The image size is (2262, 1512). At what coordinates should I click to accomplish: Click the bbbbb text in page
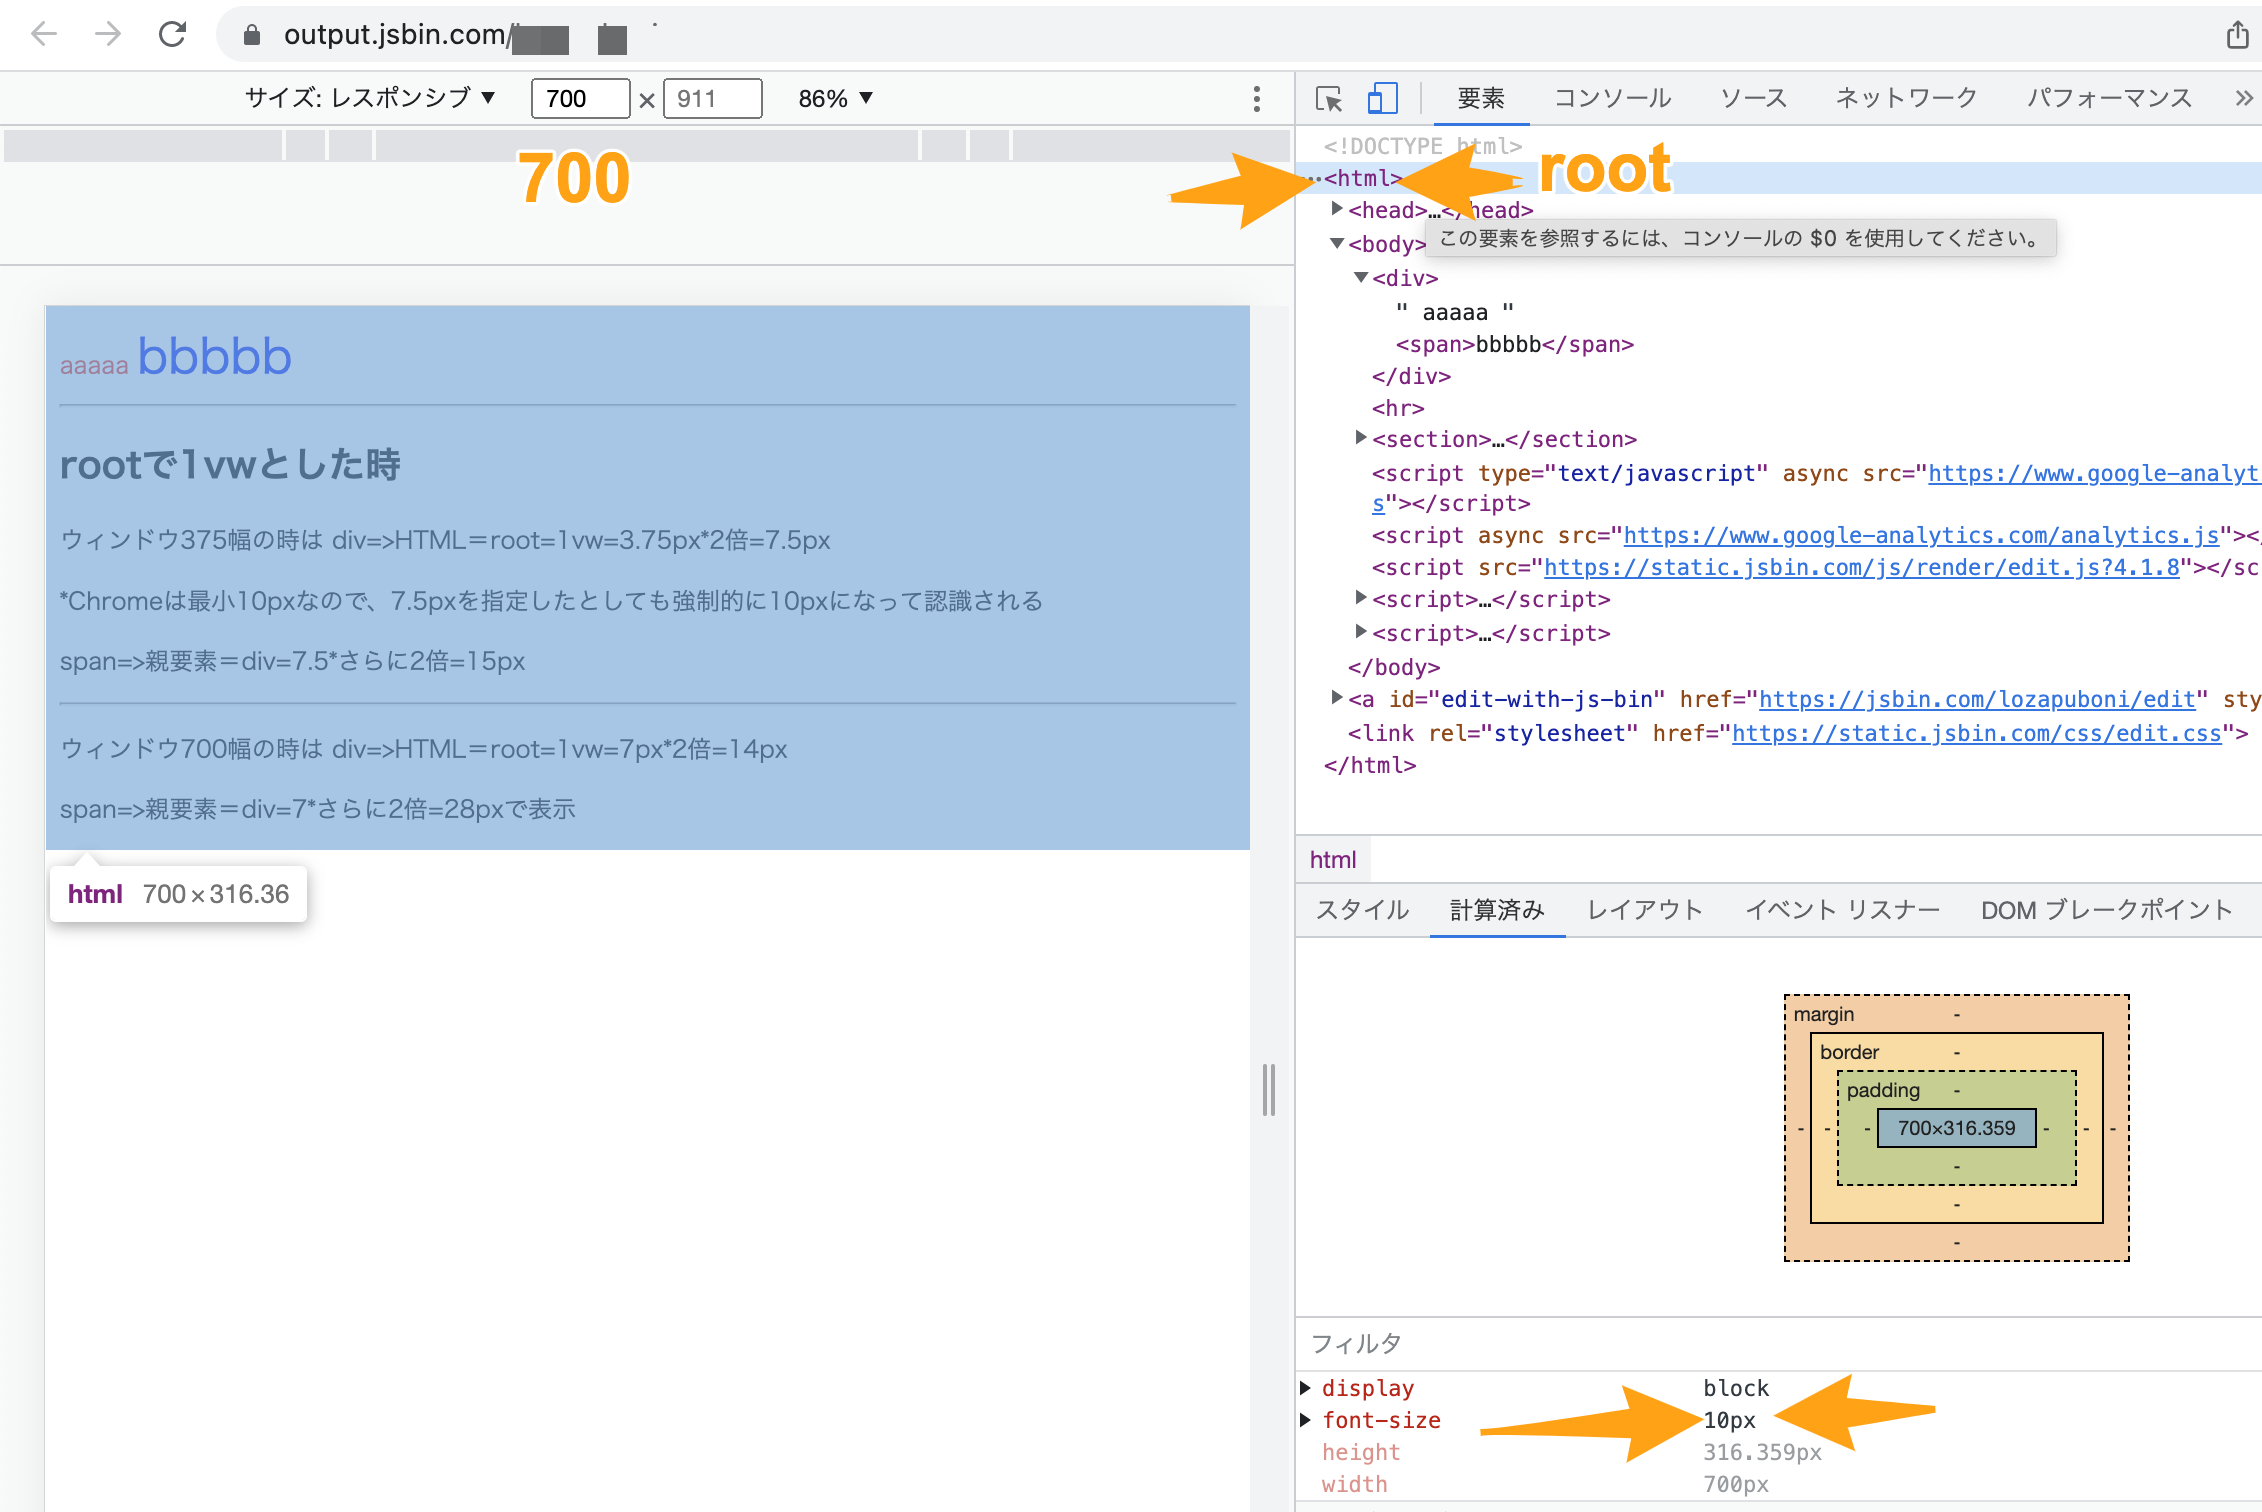click(x=215, y=357)
